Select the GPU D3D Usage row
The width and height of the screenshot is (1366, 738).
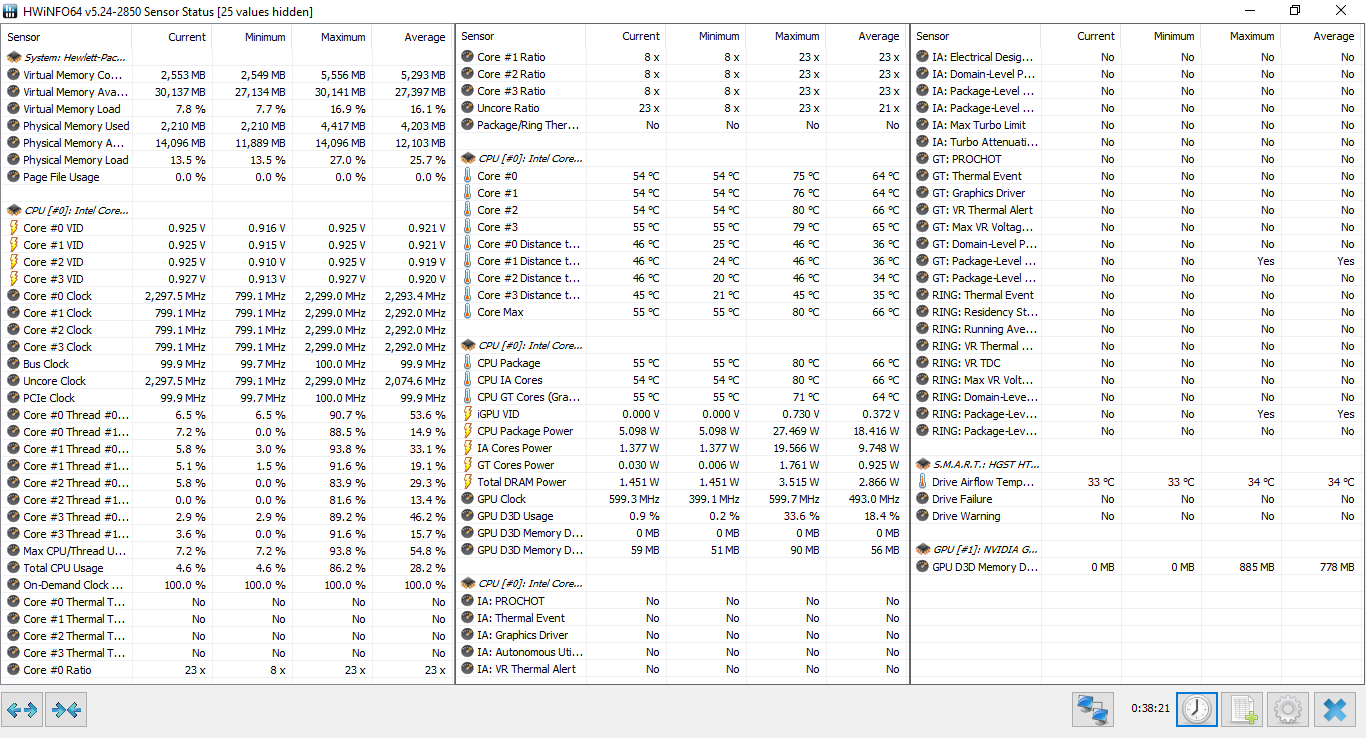(x=682, y=516)
